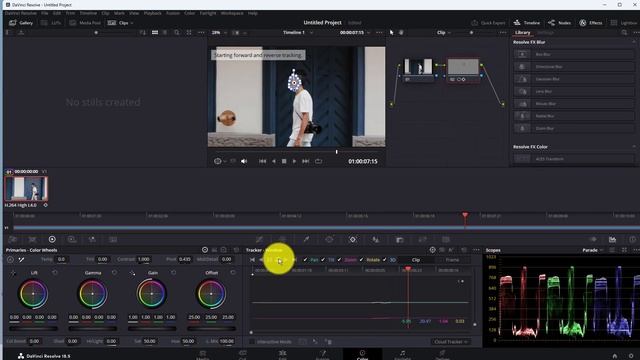Image resolution: width=640 pixels, height=360 pixels.
Task: Open the Magic Mask palette icon
Action: tap(376, 240)
